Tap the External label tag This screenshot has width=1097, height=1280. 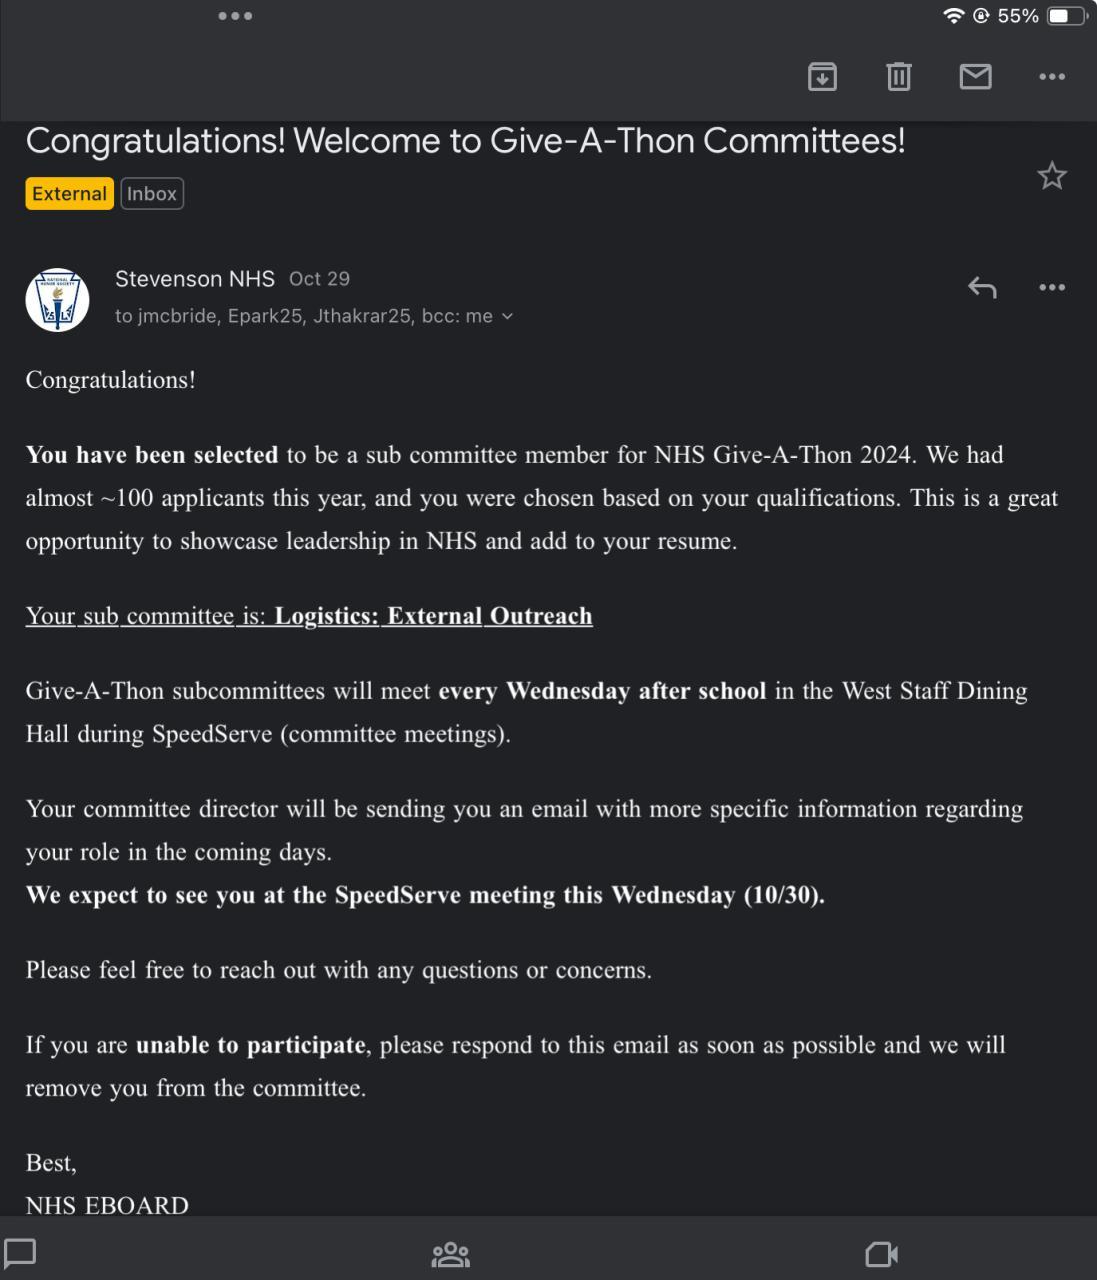click(69, 194)
